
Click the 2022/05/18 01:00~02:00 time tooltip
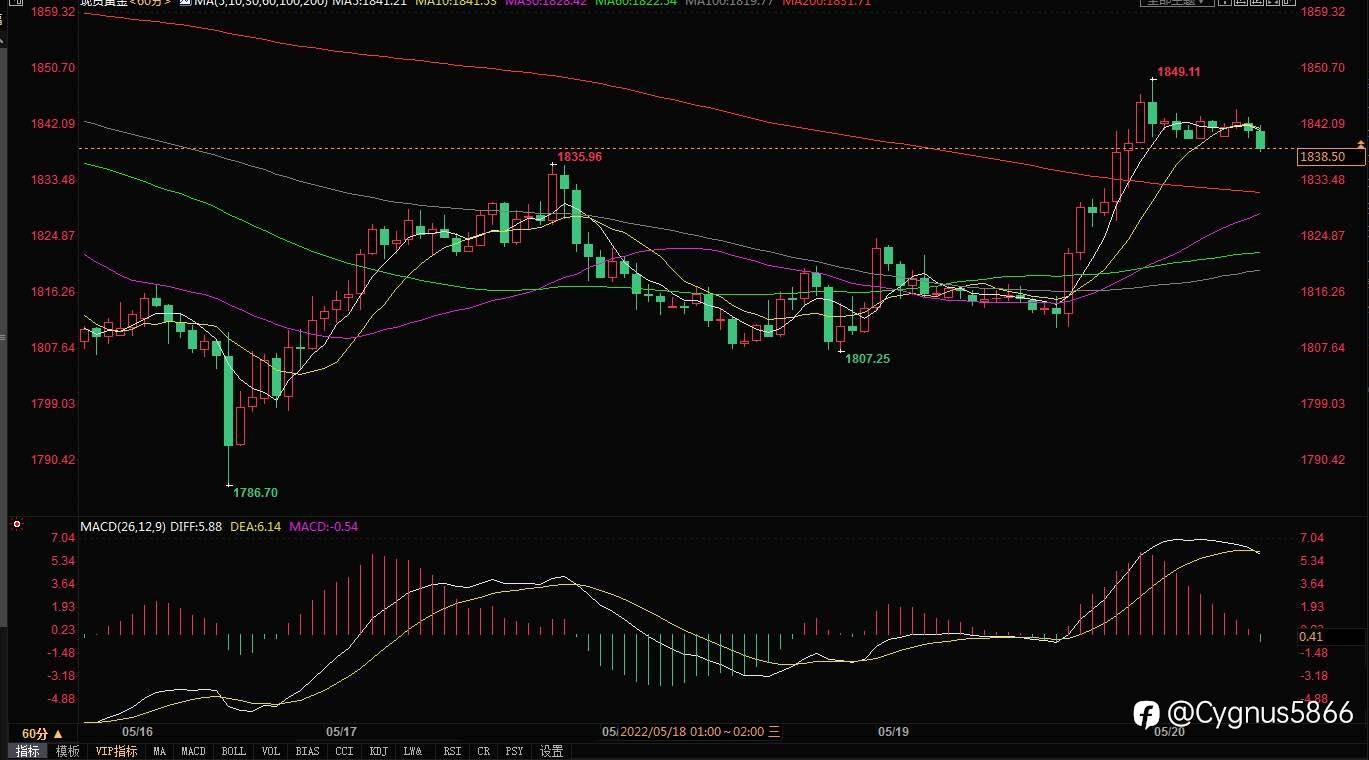click(x=699, y=732)
